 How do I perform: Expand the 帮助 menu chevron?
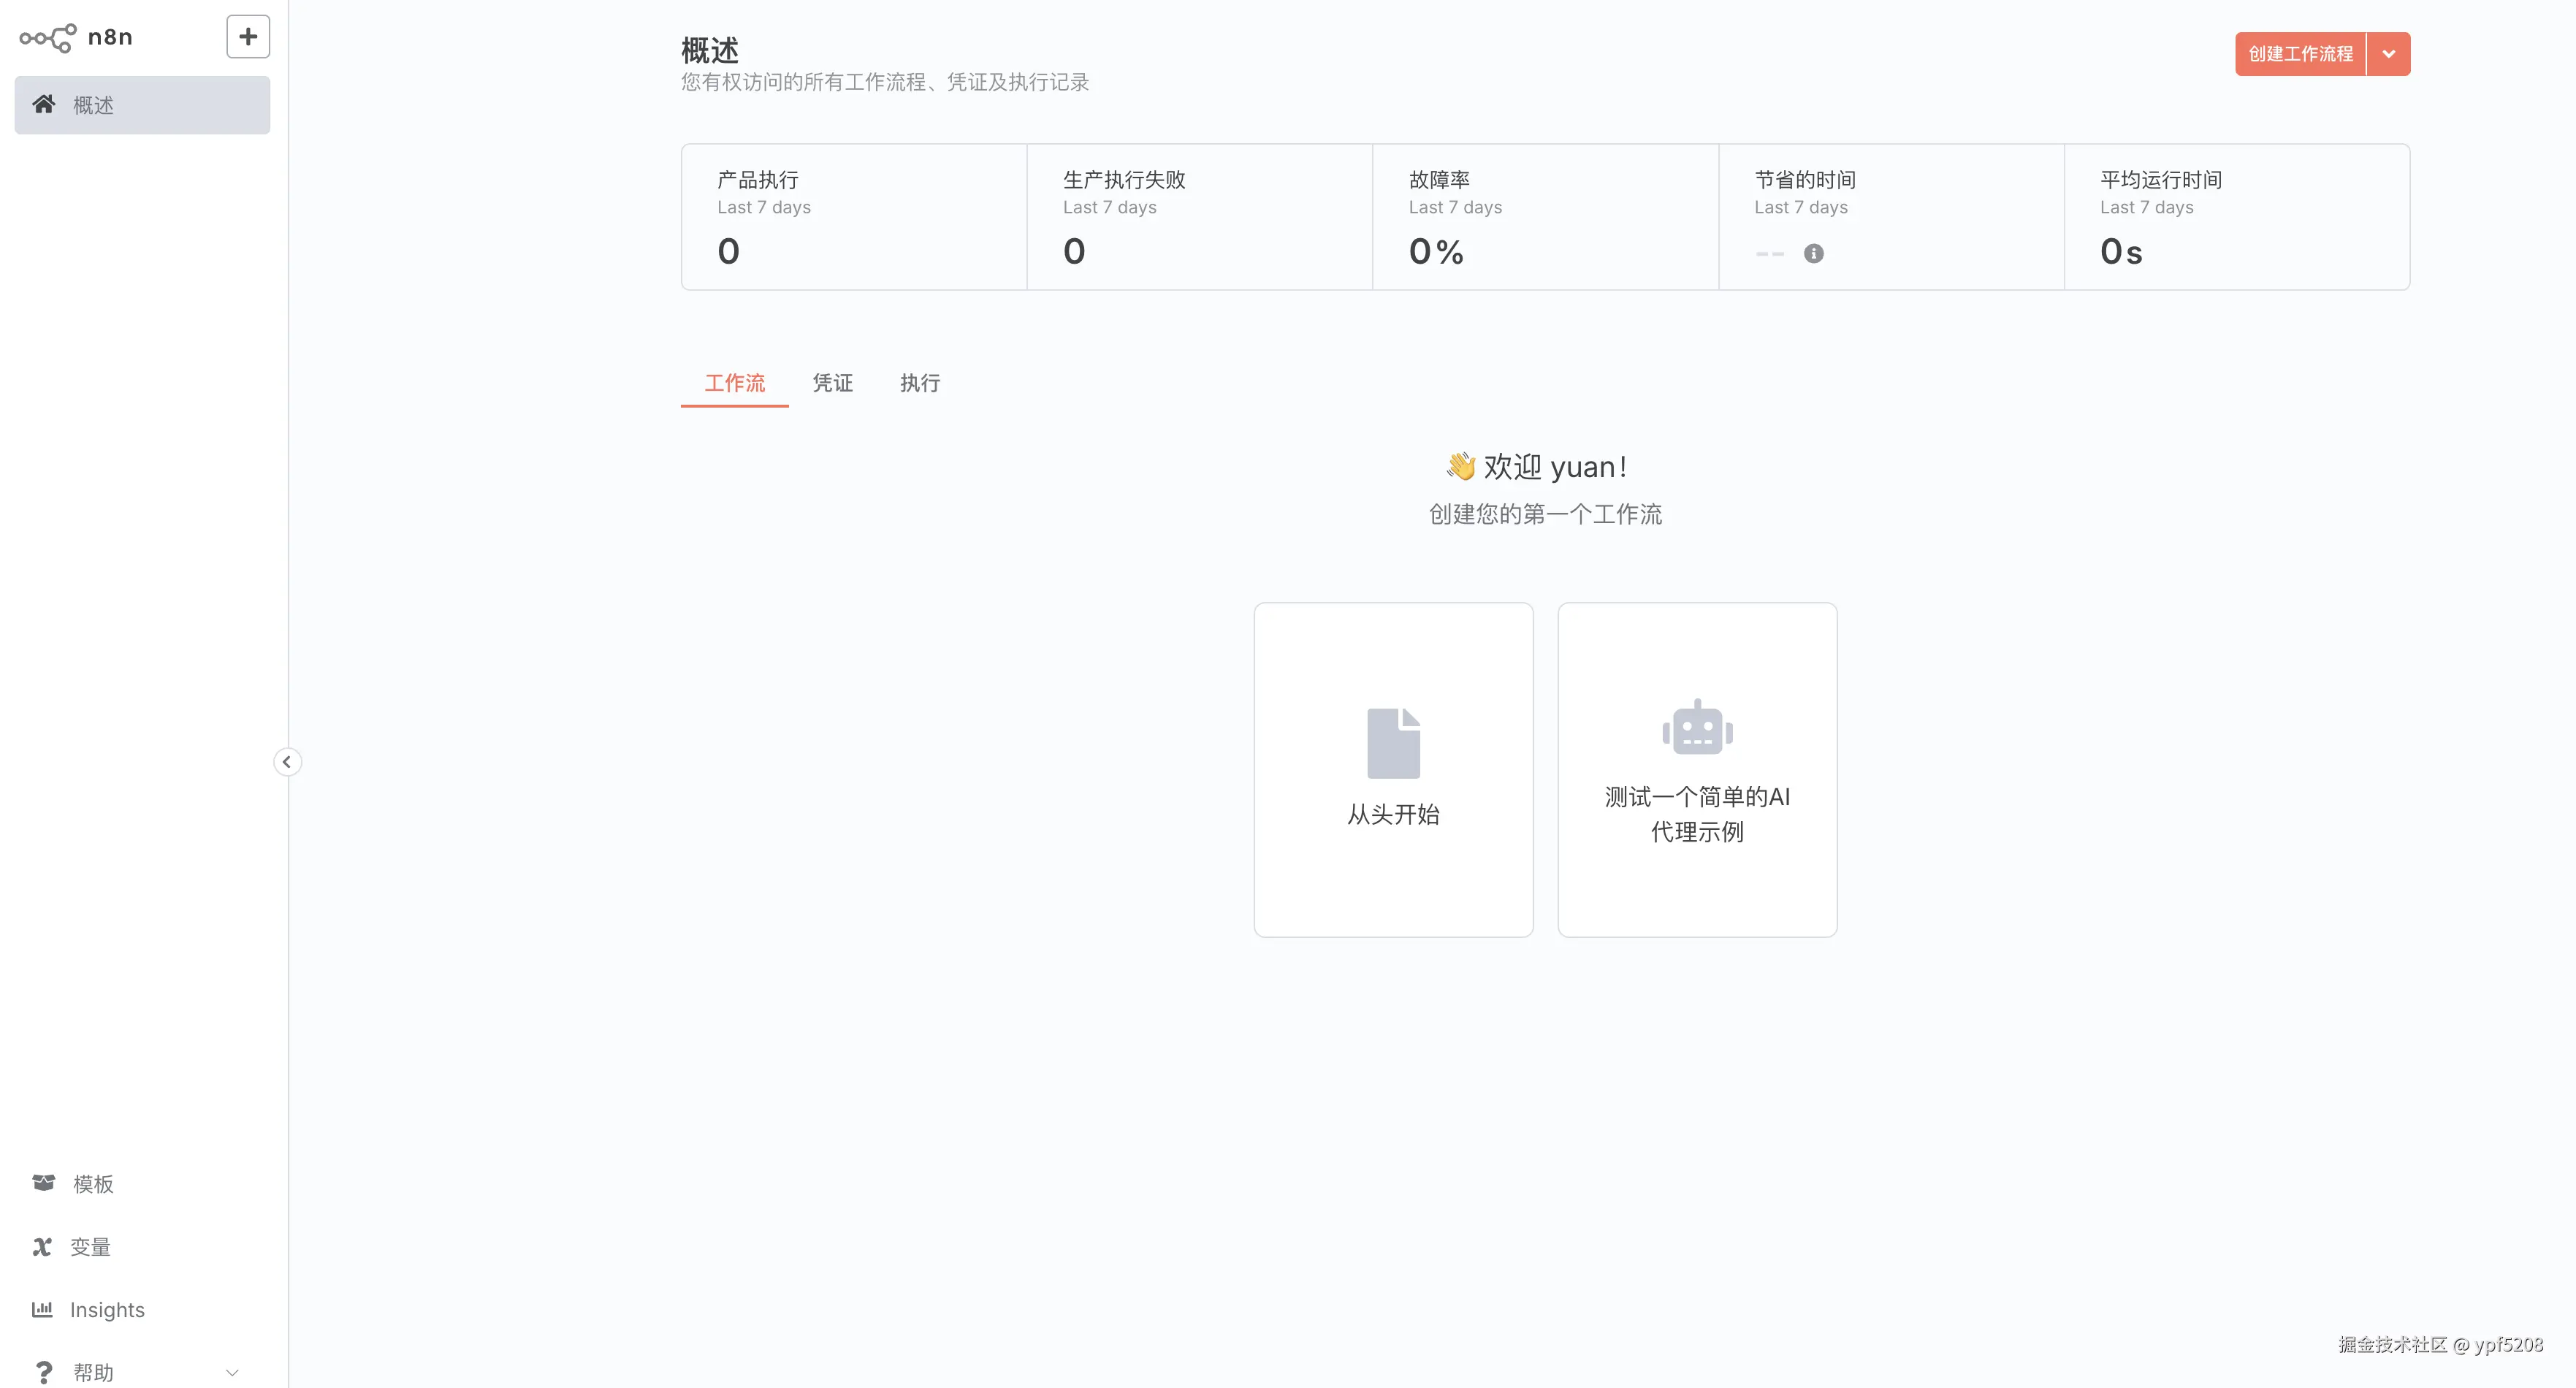coord(232,1372)
